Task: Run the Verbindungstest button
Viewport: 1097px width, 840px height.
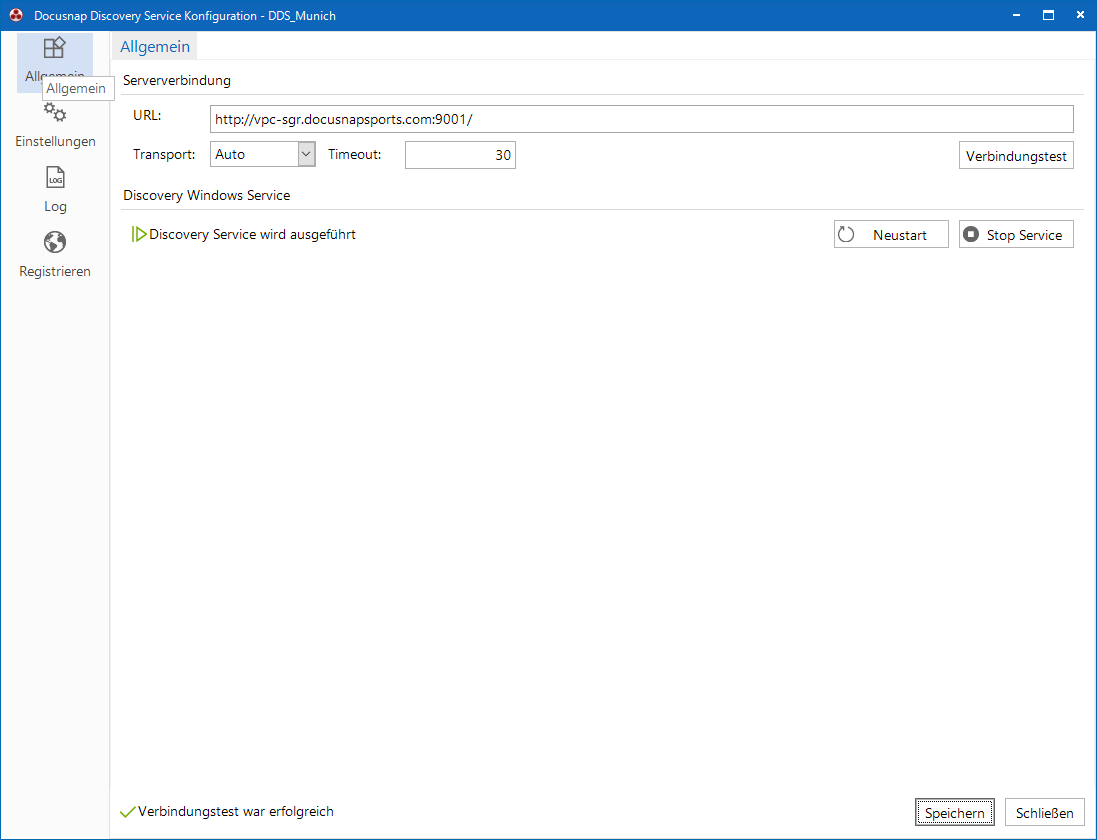Action: pos(1016,155)
